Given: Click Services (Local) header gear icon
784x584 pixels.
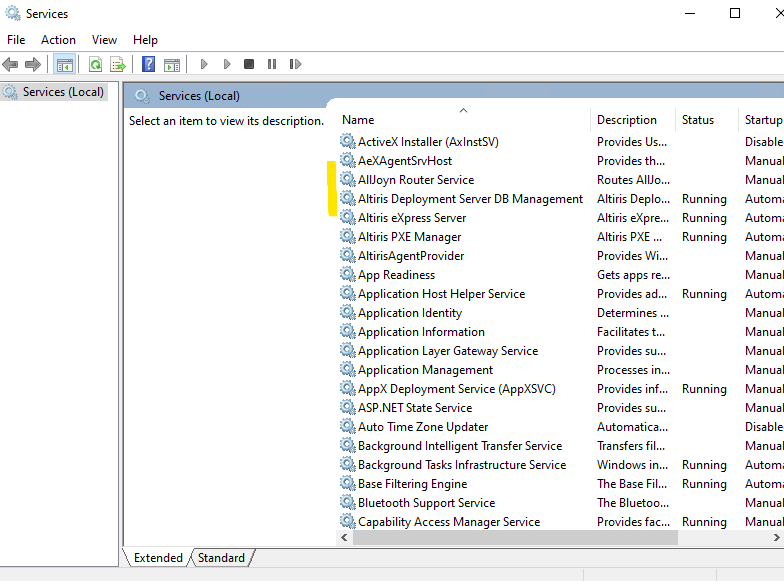Looking at the screenshot, I should click(142, 96).
